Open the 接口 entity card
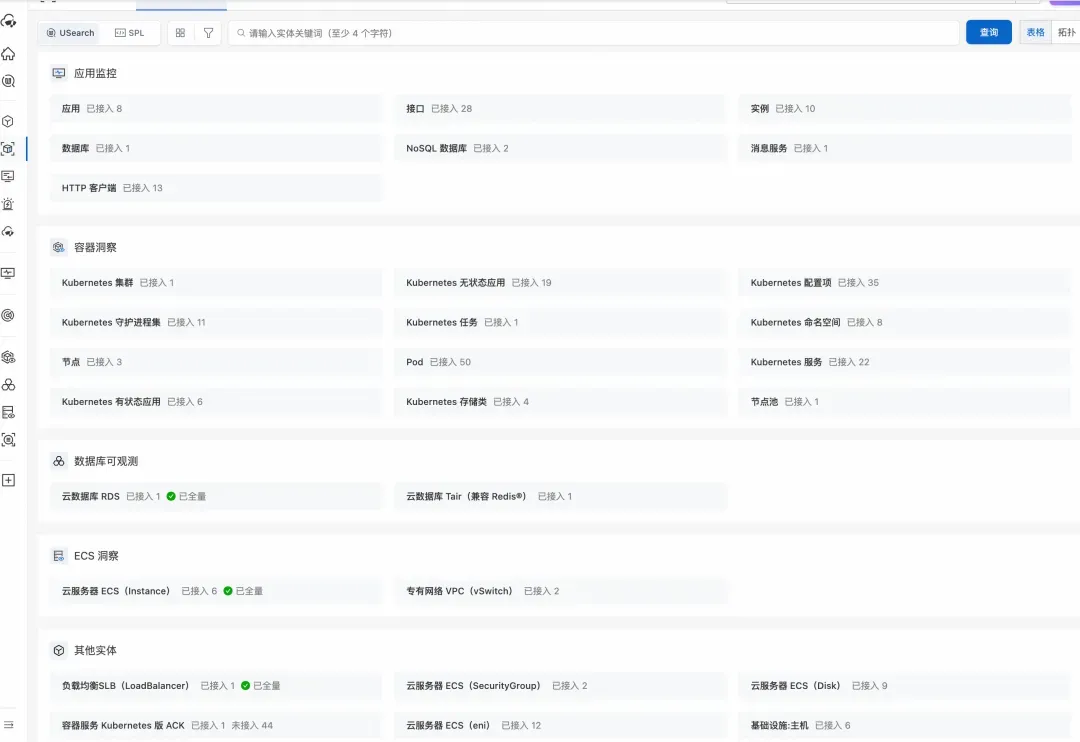Screen dimensions: 1080x742 click(560, 108)
